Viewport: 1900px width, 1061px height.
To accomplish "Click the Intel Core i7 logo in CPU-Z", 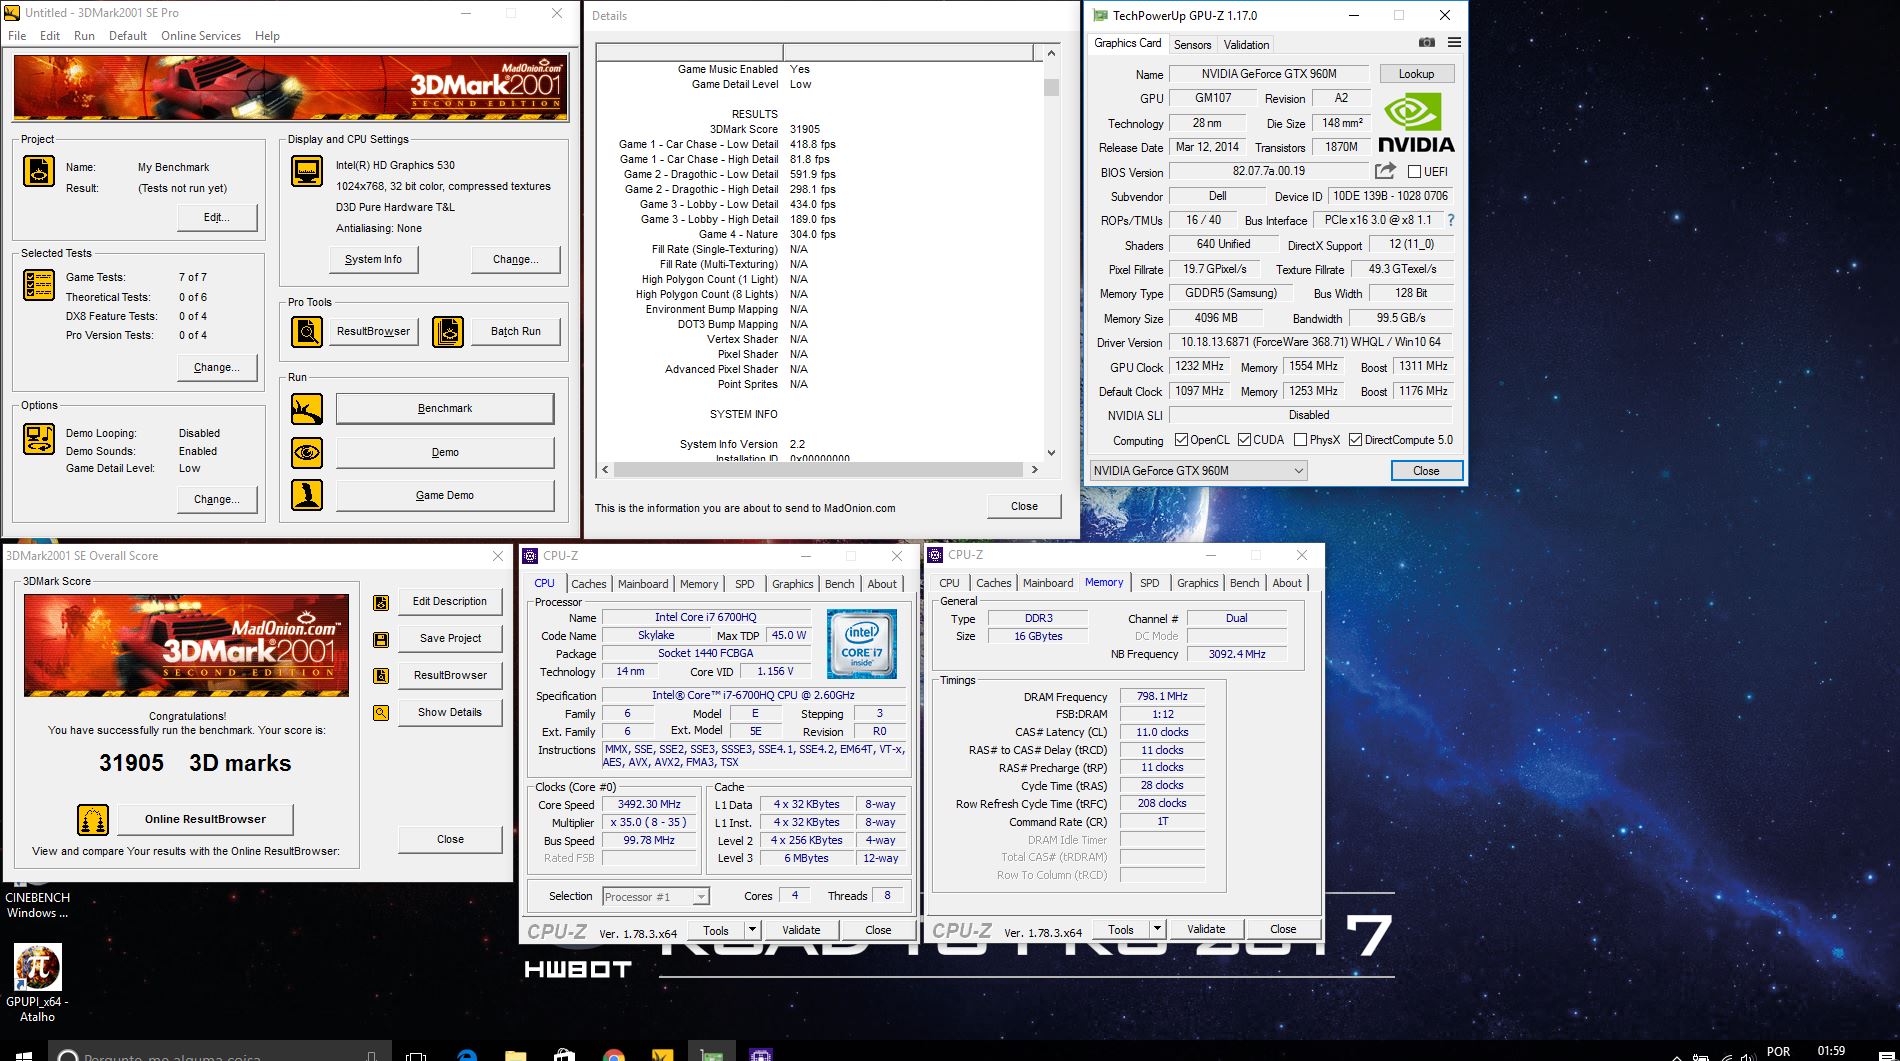I will 862,645.
